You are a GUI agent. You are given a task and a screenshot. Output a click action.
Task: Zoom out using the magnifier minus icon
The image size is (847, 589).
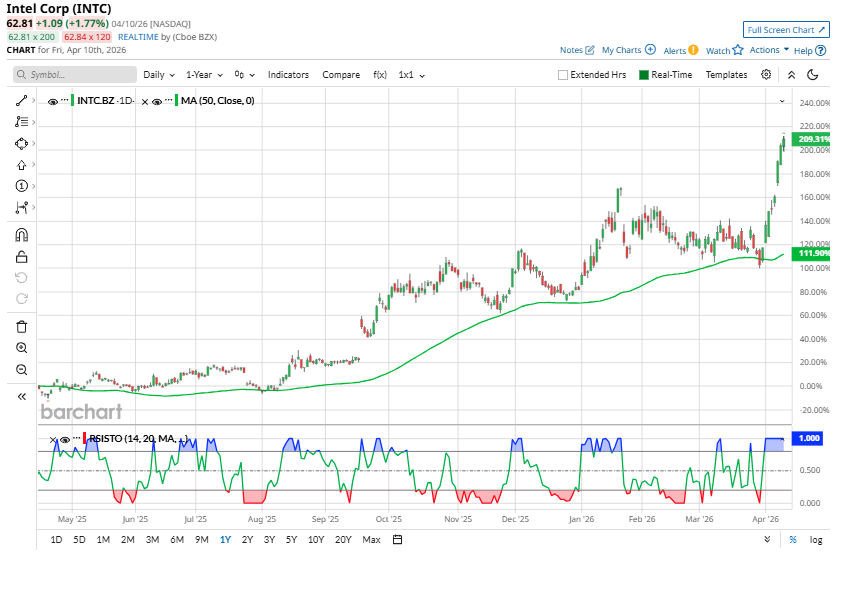(21, 370)
